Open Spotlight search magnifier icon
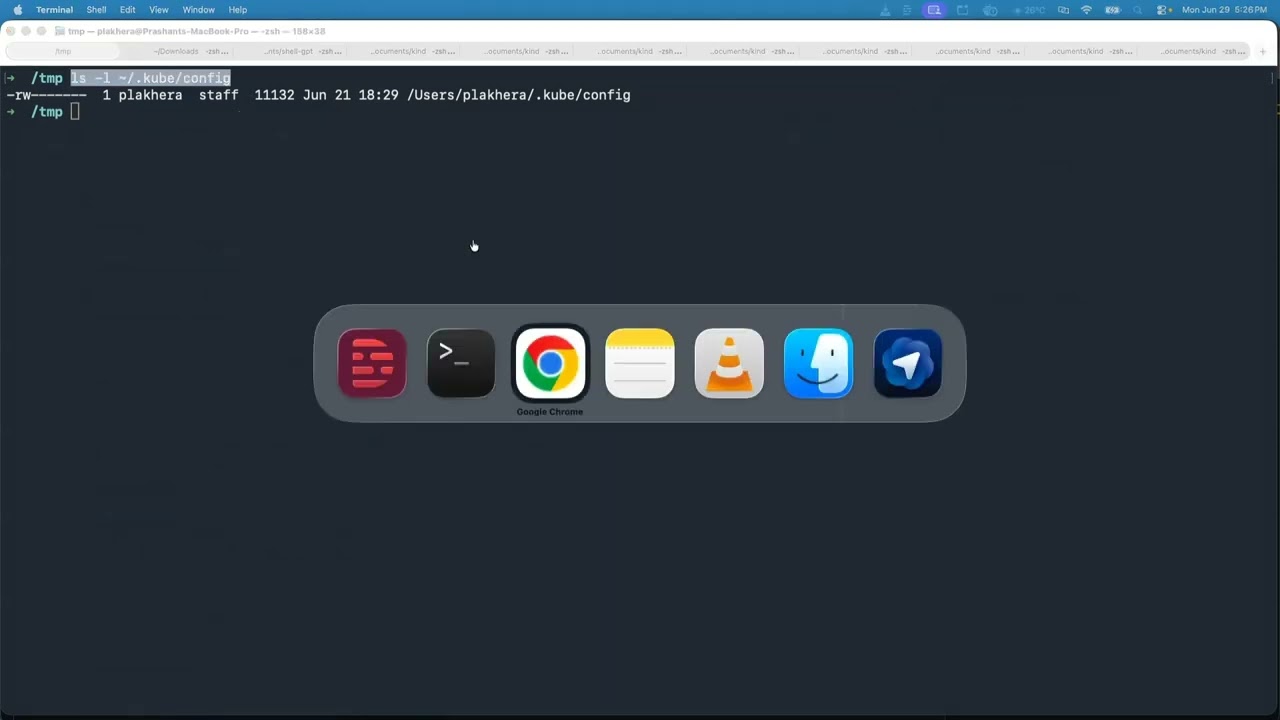This screenshot has height=720, width=1280. pos(1139,10)
